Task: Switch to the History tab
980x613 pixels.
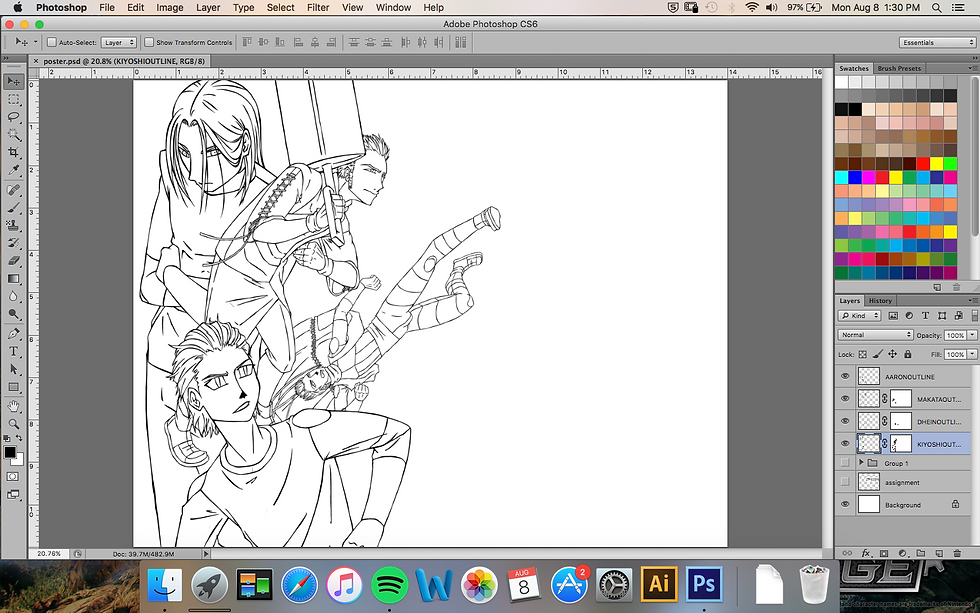Action: (x=880, y=300)
